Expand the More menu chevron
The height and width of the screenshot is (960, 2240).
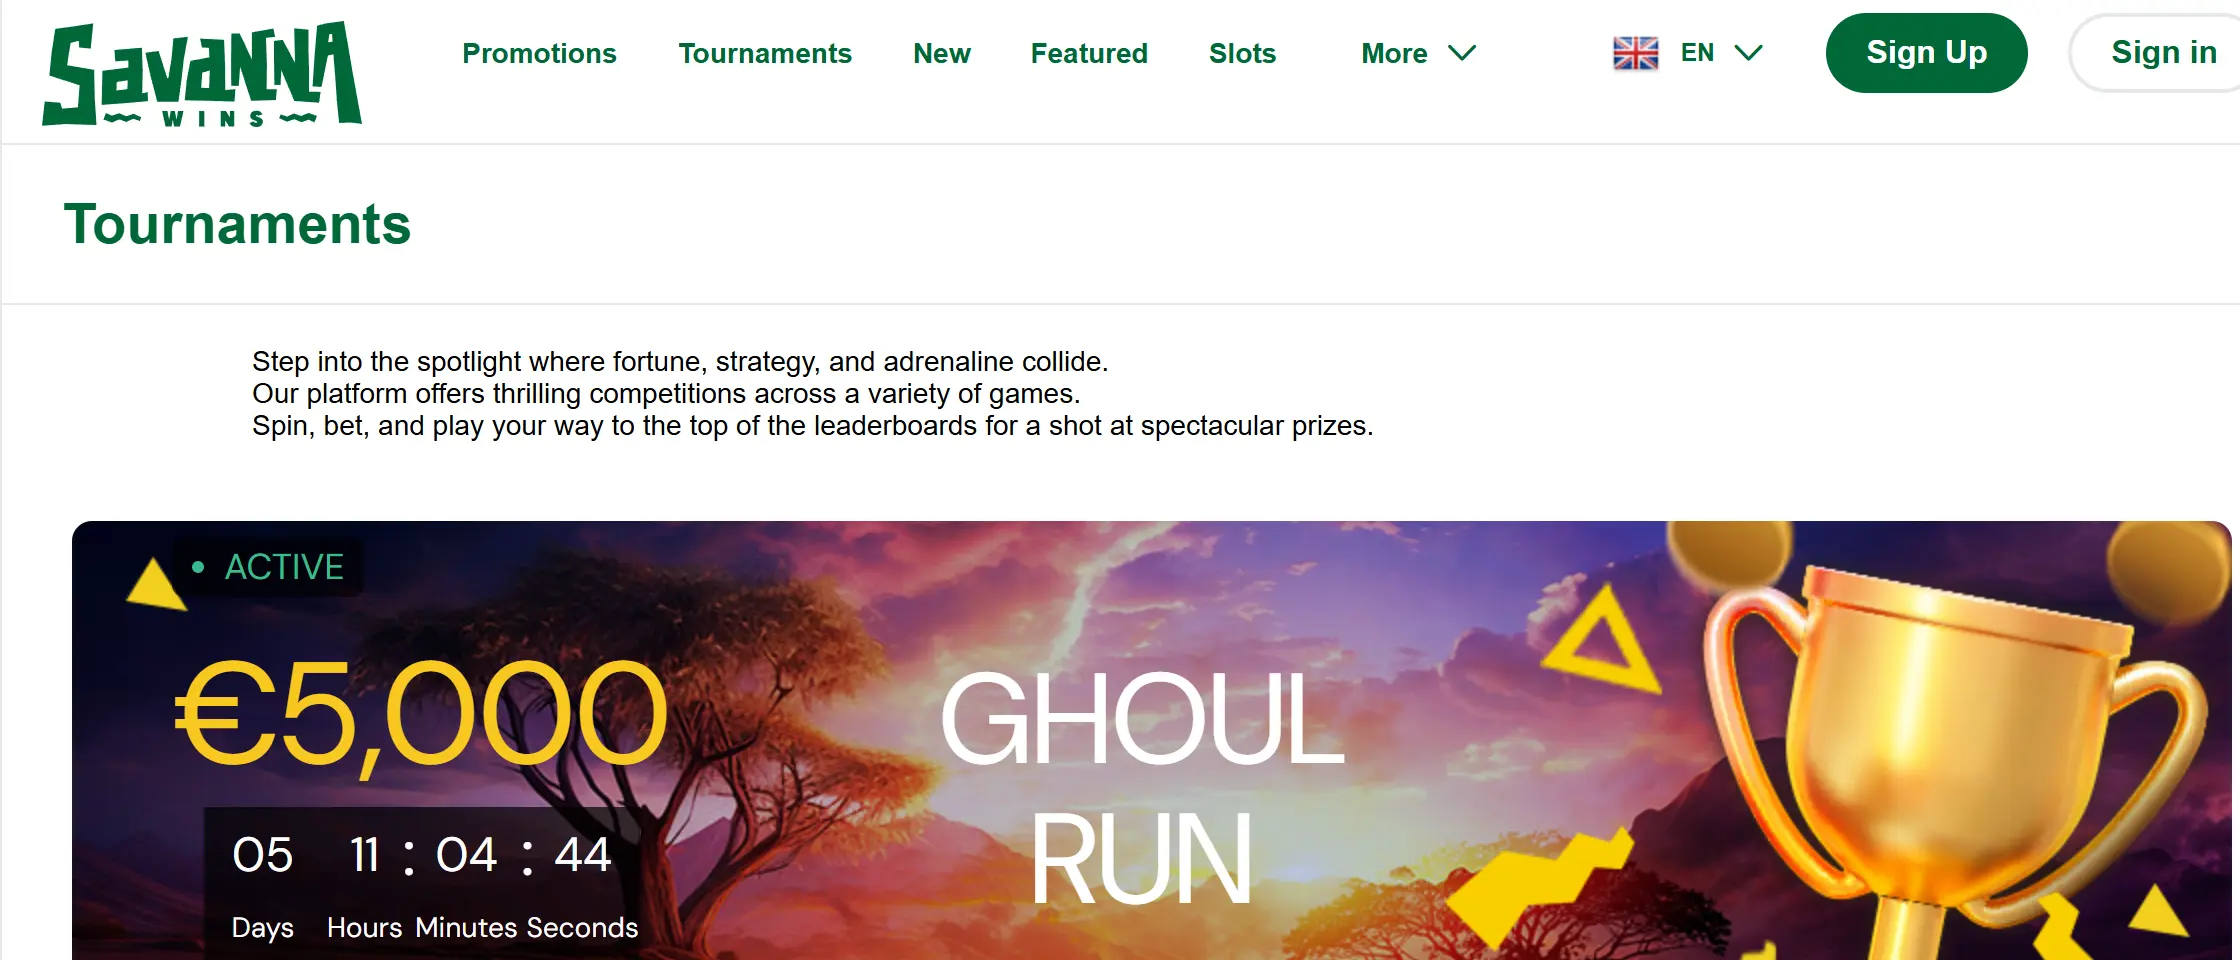coord(1462,53)
